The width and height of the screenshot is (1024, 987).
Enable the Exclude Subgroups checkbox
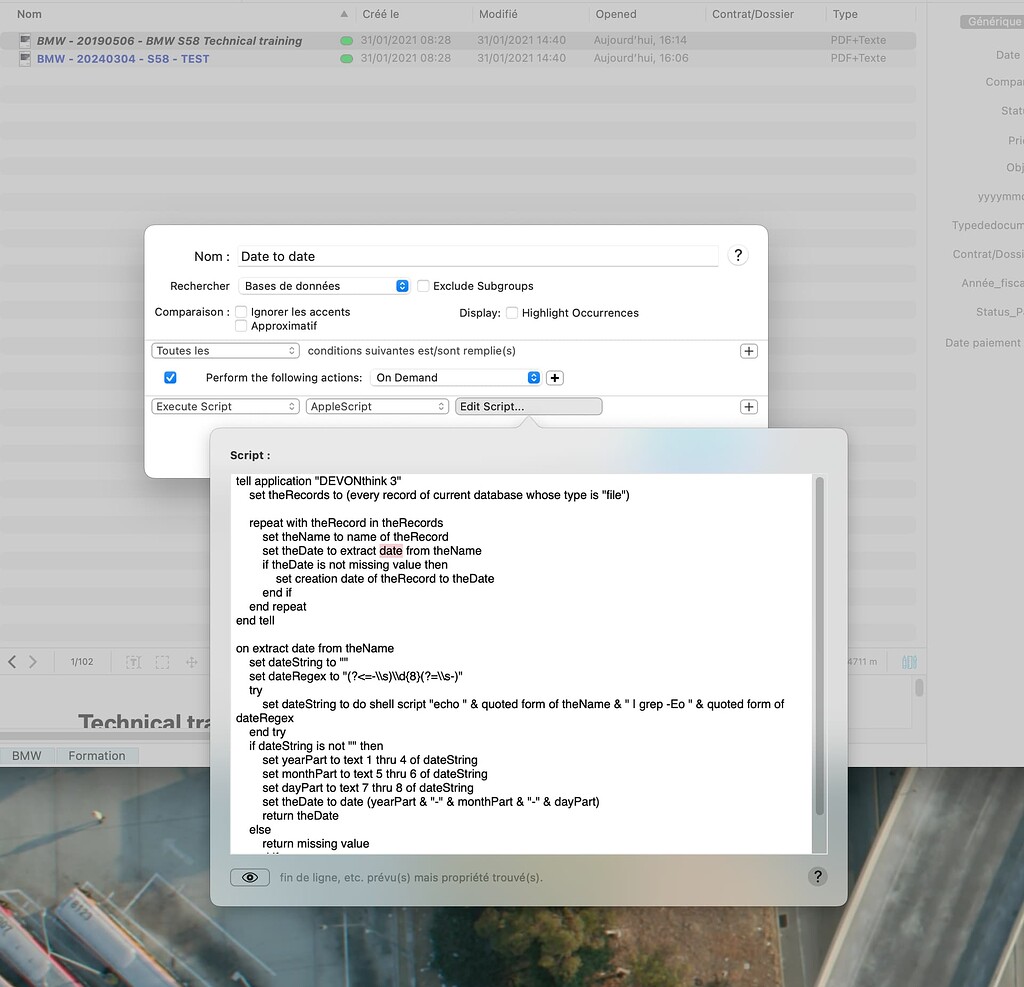(423, 285)
